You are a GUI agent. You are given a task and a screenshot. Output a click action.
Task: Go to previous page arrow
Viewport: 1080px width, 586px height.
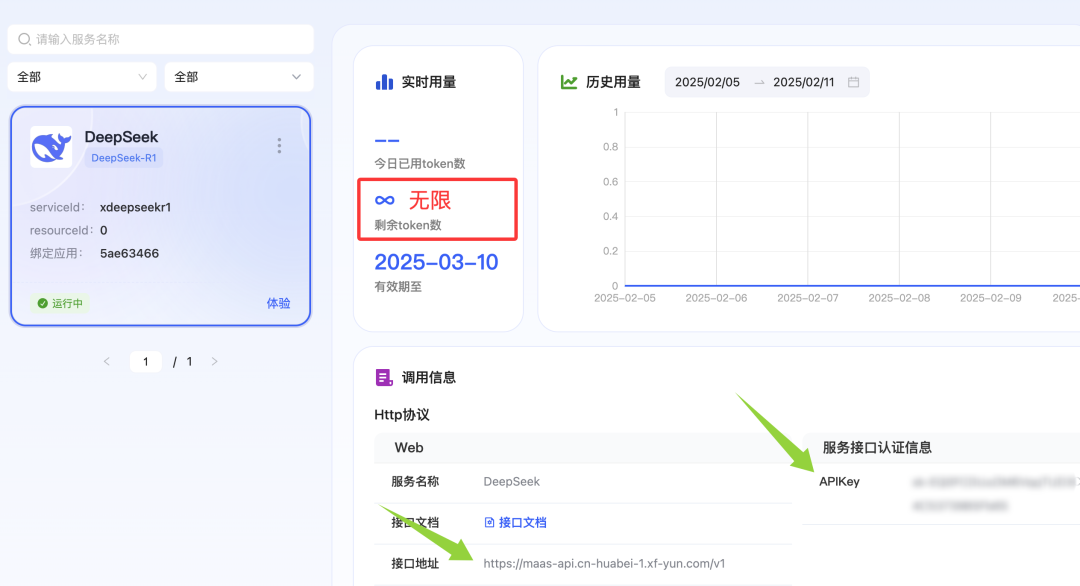click(x=107, y=362)
